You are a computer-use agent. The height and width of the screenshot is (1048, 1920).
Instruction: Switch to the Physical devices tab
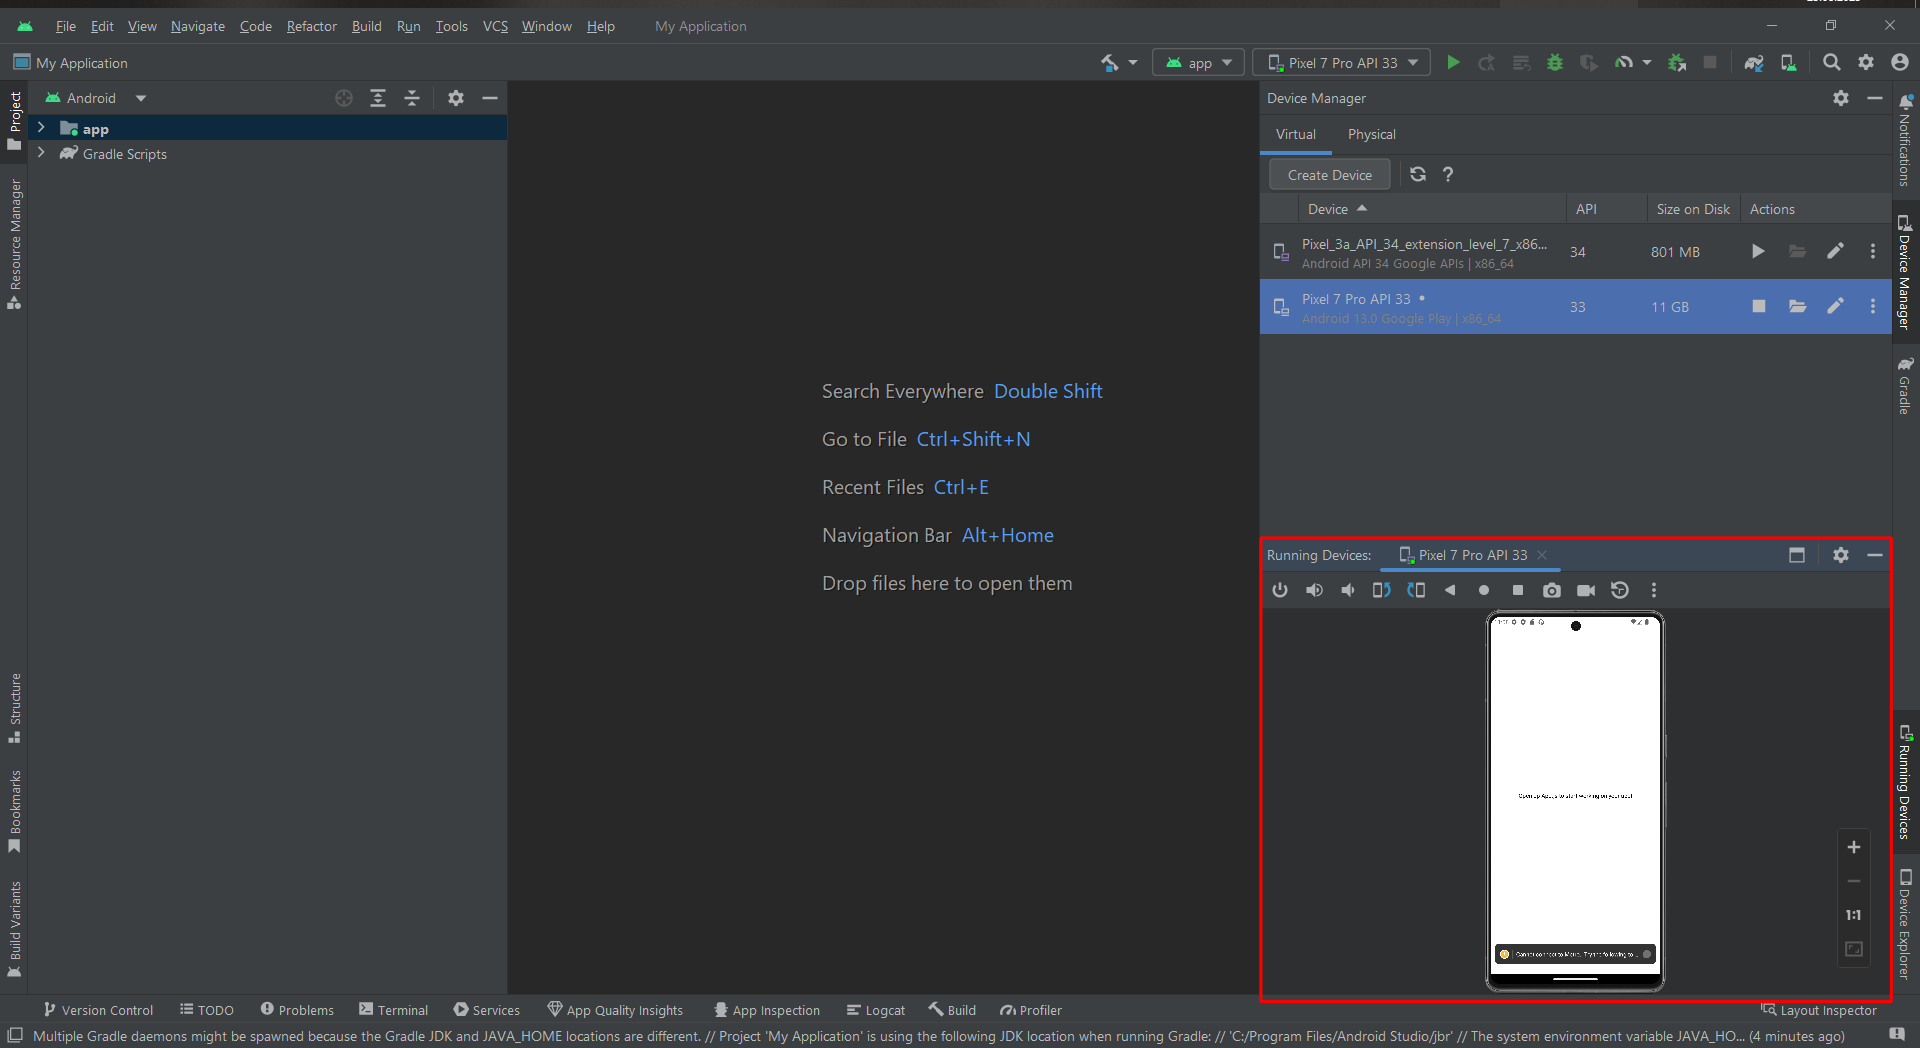point(1371,134)
